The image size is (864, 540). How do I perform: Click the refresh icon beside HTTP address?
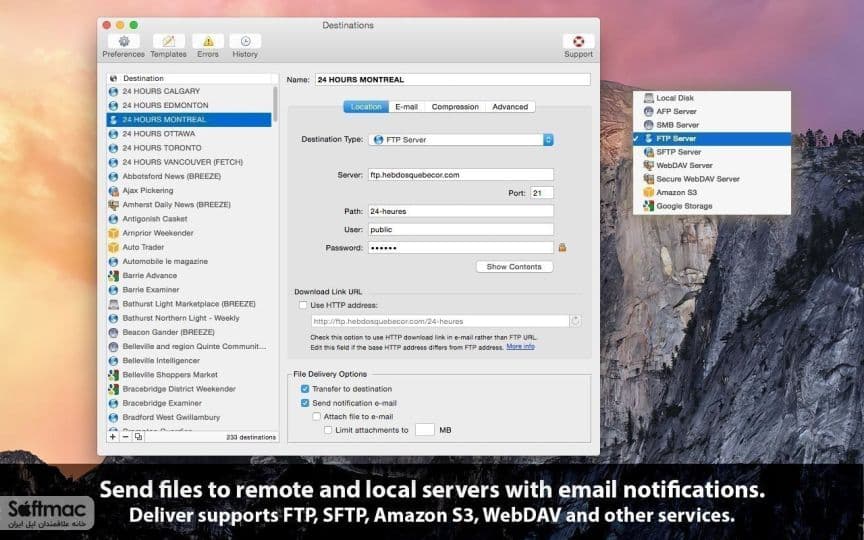576,321
